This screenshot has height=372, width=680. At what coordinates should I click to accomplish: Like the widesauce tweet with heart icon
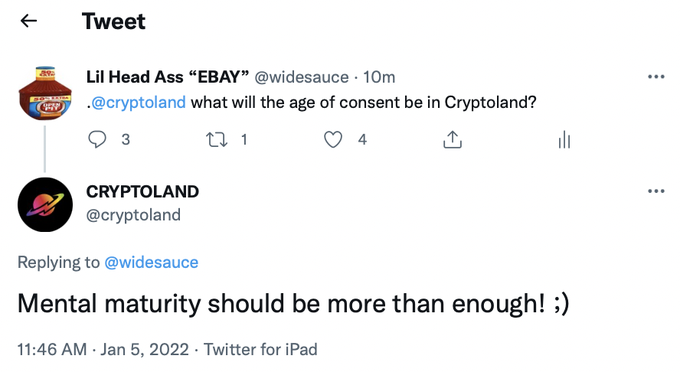pos(333,140)
